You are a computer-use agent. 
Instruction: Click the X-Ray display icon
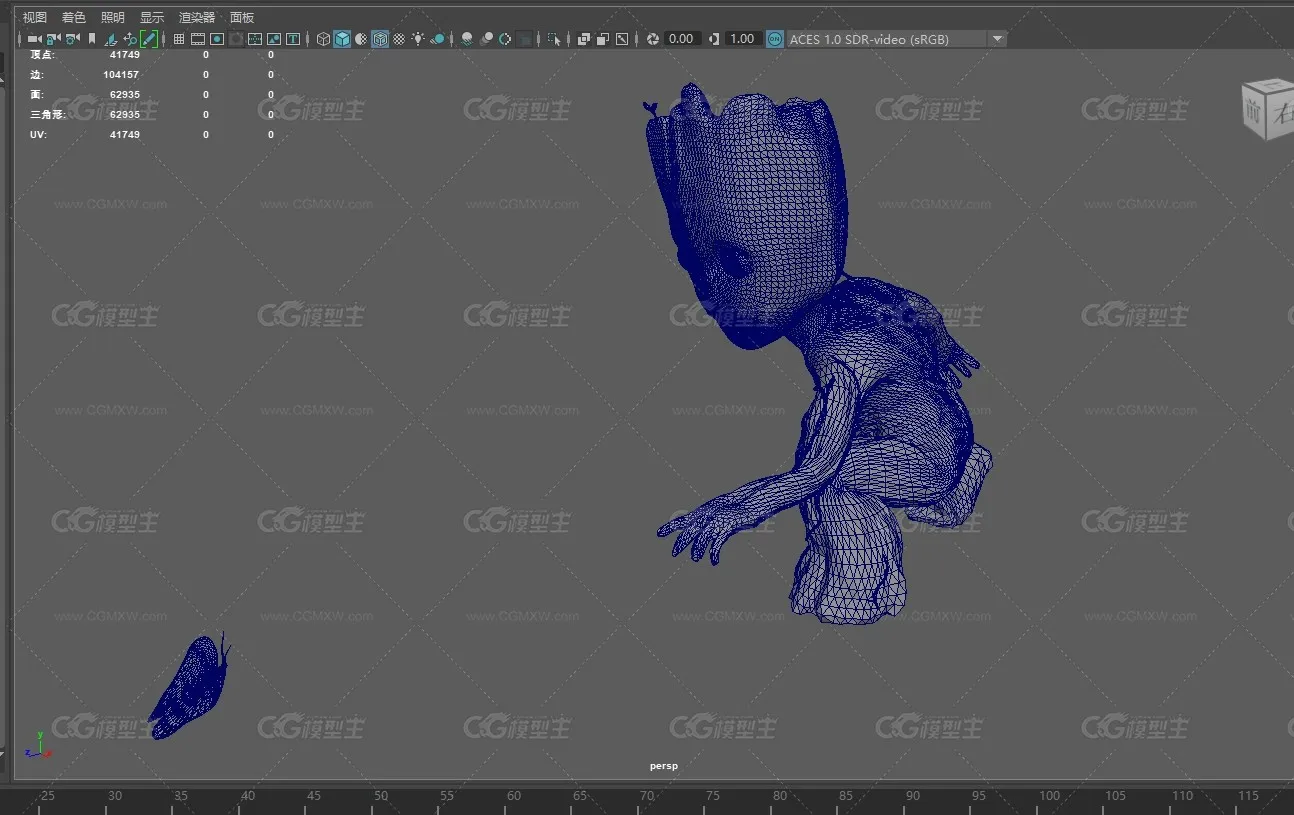point(583,39)
